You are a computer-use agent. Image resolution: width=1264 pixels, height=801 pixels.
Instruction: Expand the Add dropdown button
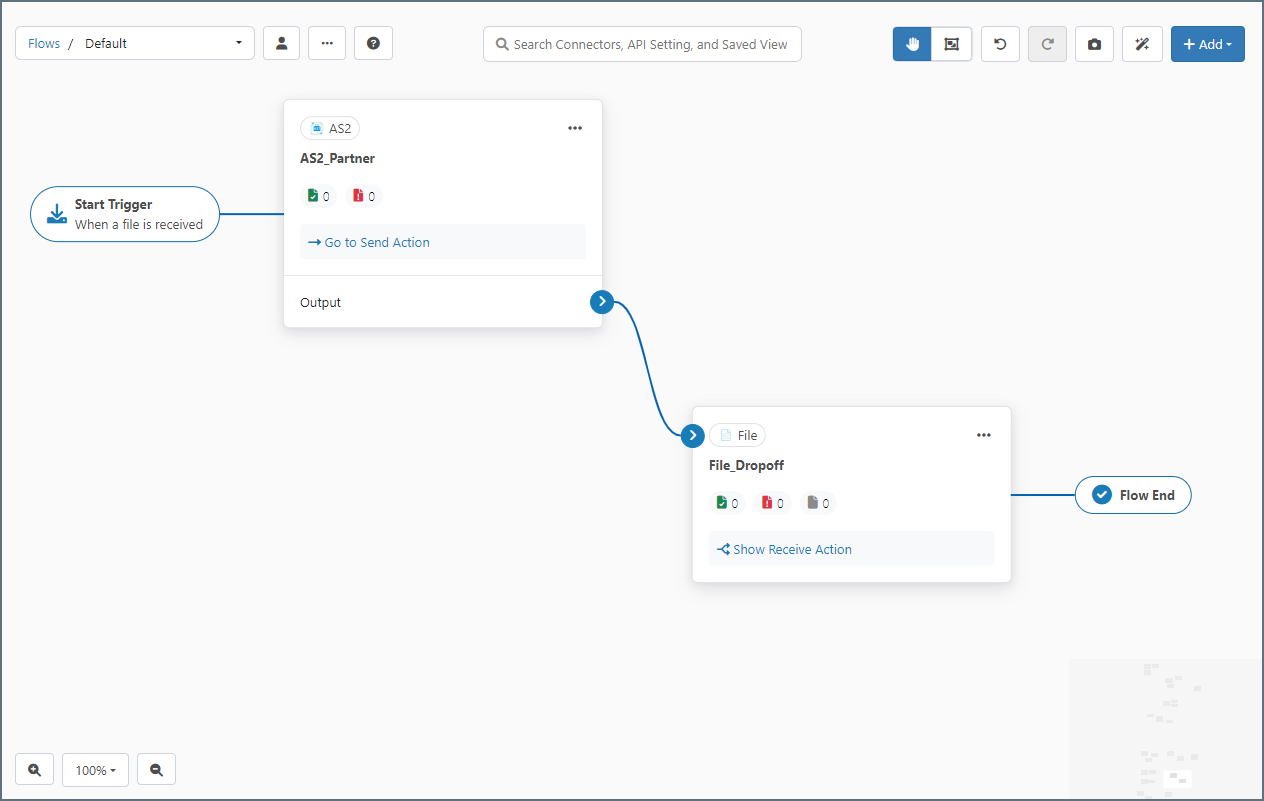click(1207, 44)
